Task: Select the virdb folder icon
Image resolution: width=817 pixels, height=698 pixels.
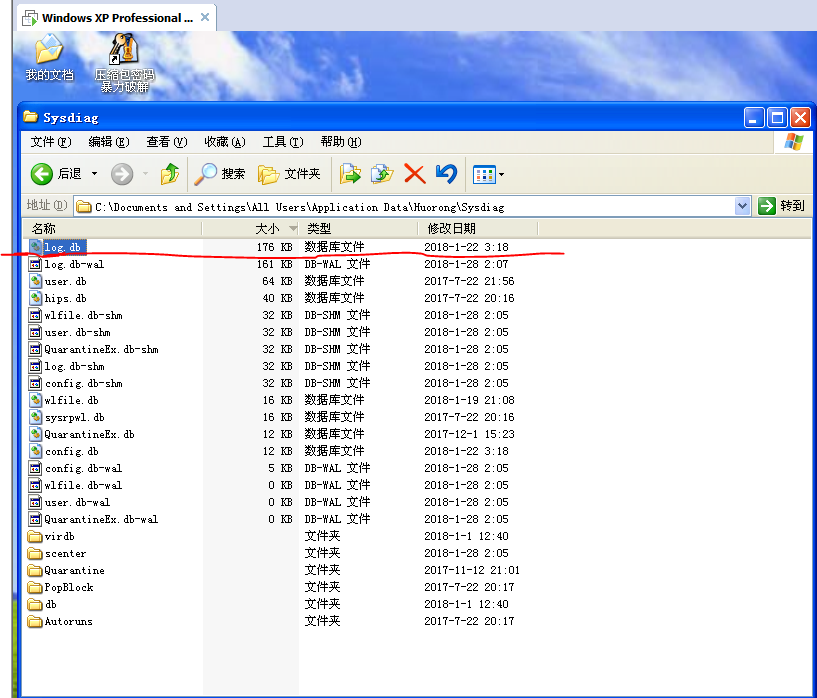Action: (x=35, y=536)
